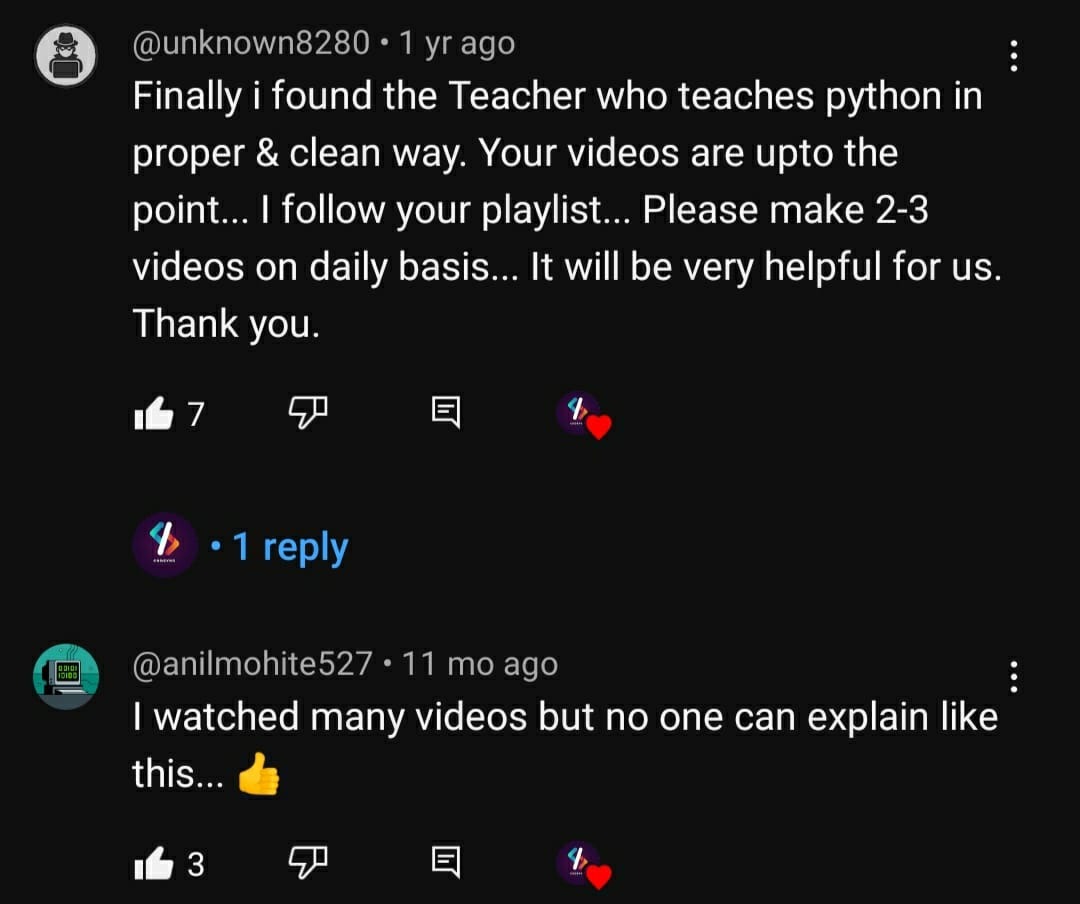Like the comment by @unknown8280
This screenshot has height=904, width=1080.
coord(154,413)
